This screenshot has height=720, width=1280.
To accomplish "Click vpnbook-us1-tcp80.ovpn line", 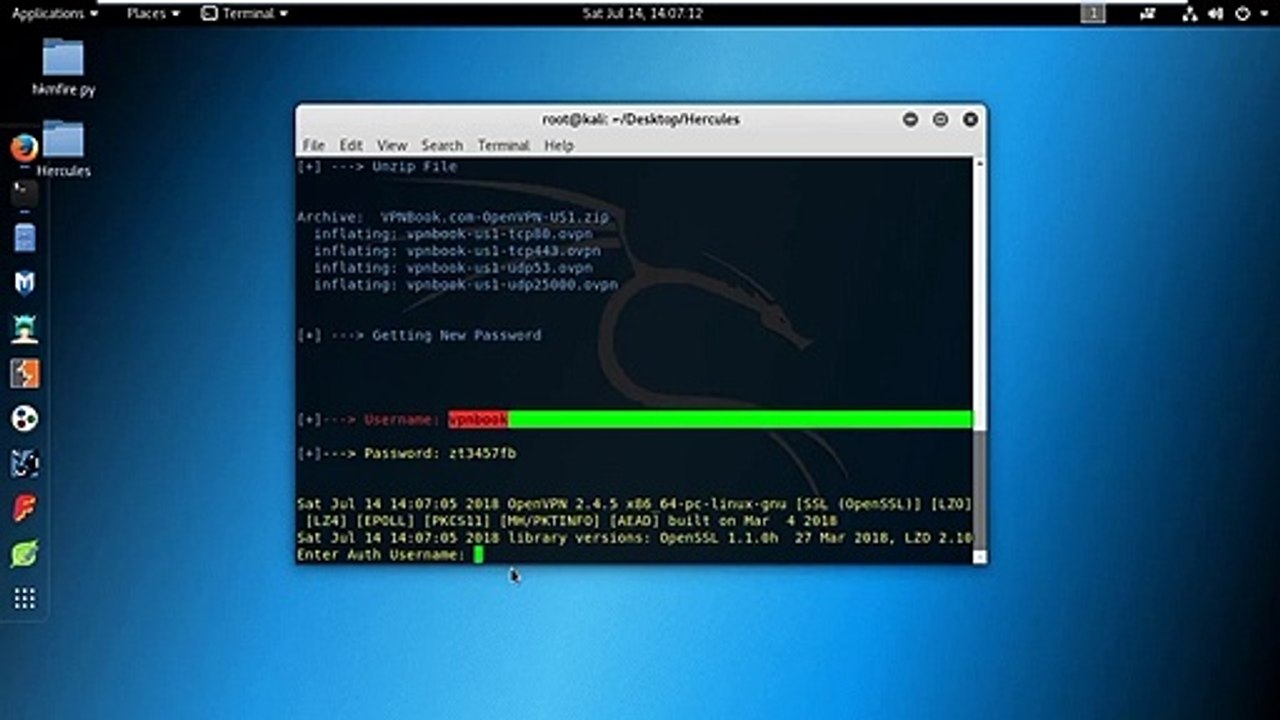I will [452, 234].
